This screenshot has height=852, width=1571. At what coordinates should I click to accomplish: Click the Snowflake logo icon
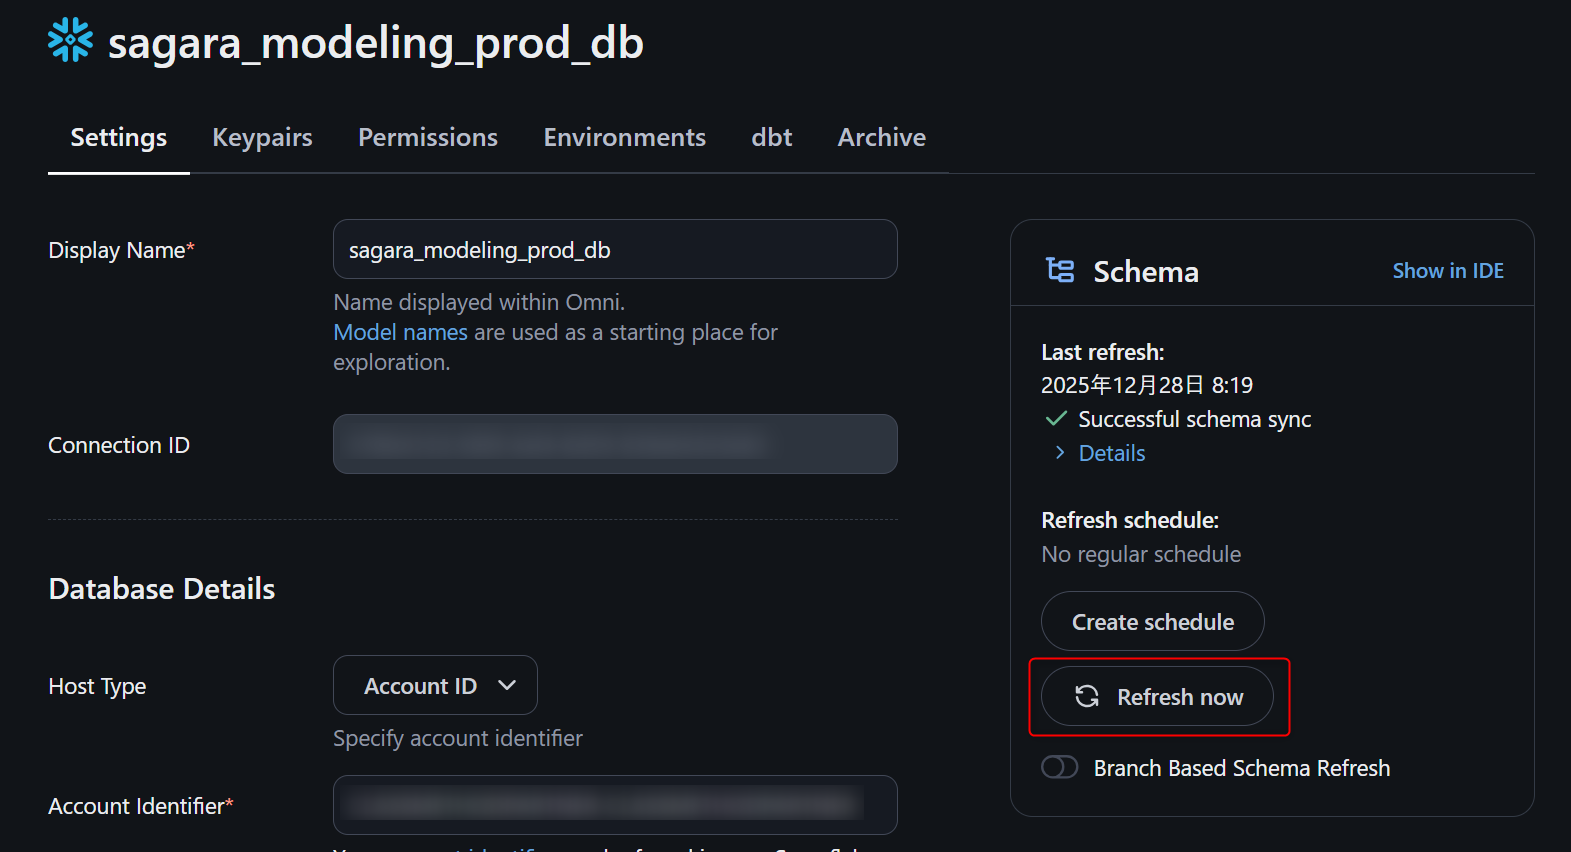tap(70, 40)
